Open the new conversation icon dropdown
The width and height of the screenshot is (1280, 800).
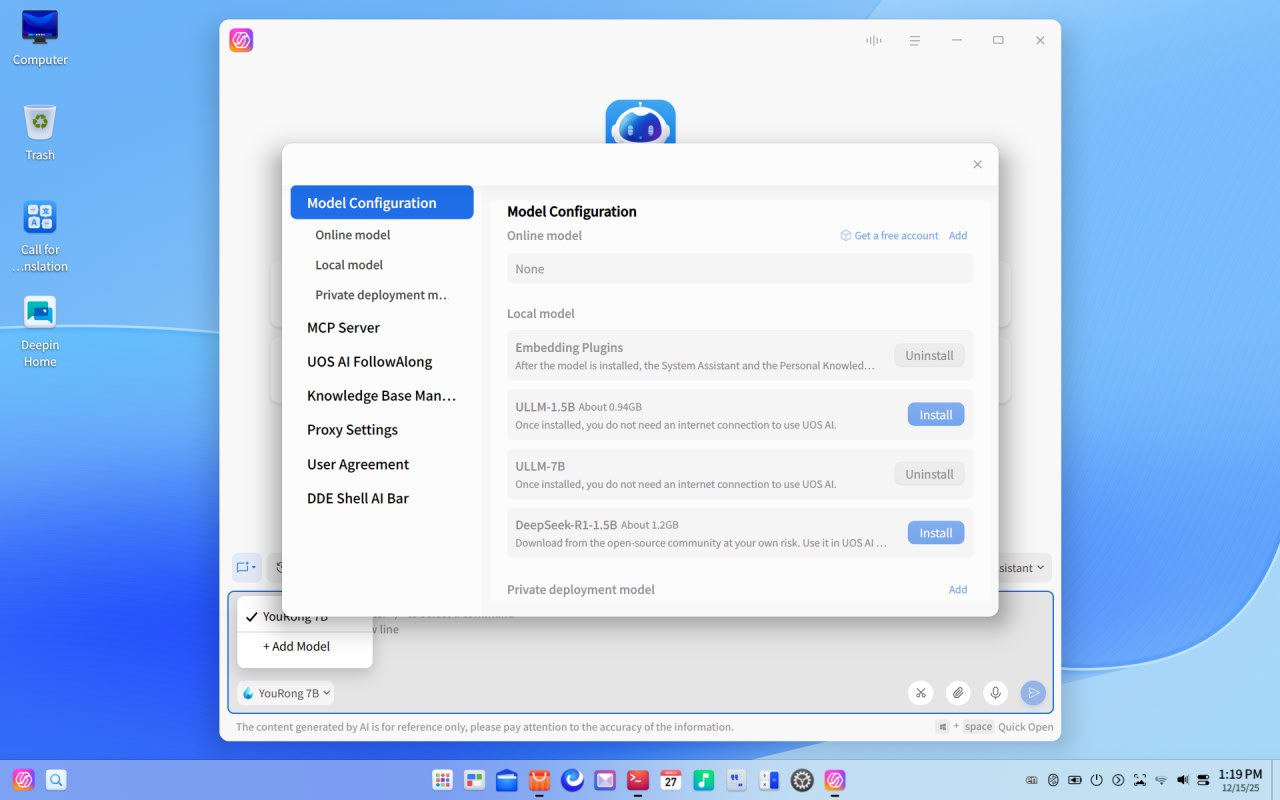[x=246, y=568]
